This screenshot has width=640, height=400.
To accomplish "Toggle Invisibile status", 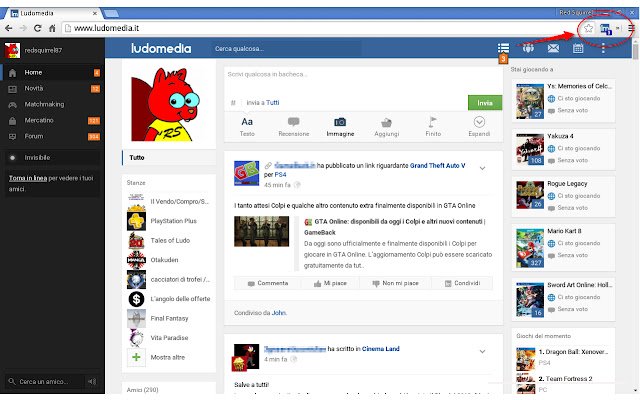I will (x=52, y=158).
